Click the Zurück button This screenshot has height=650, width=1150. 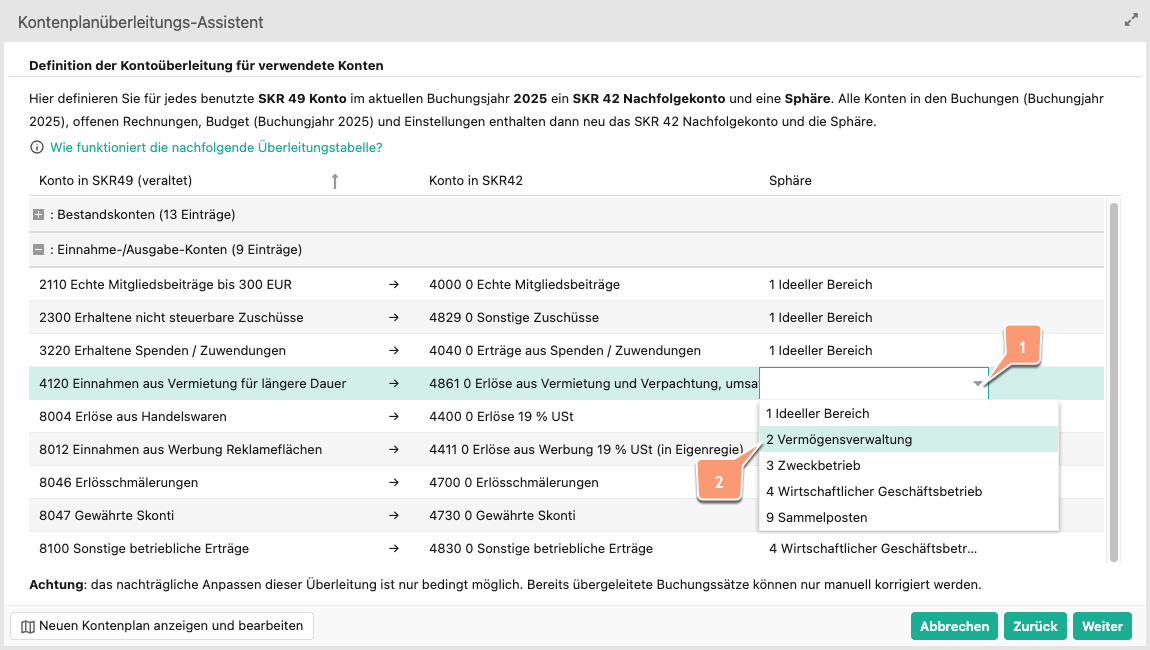pyautogui.click(x=1035, y=627)
